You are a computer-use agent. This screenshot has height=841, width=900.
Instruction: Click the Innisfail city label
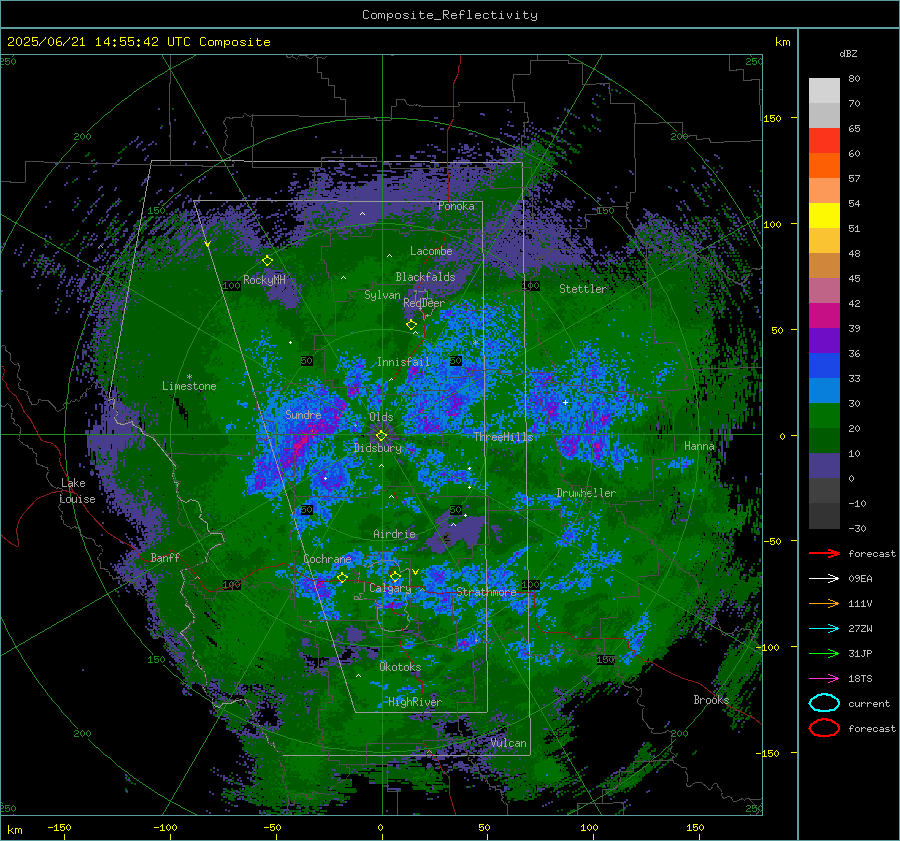pyautogui.click(x=403, y=362)
